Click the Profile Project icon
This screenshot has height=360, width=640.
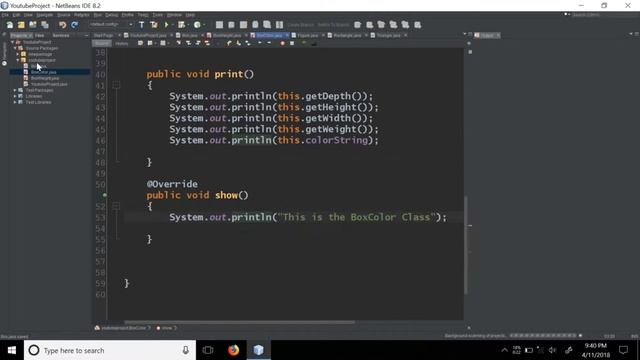tap(197, 25)
